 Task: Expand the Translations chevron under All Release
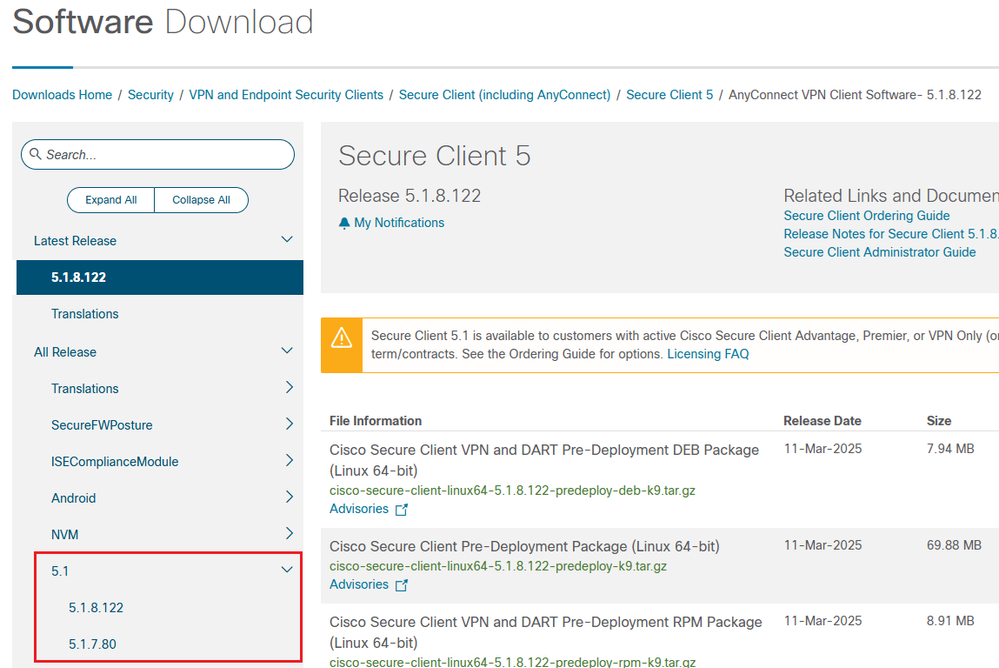point(289,388)
